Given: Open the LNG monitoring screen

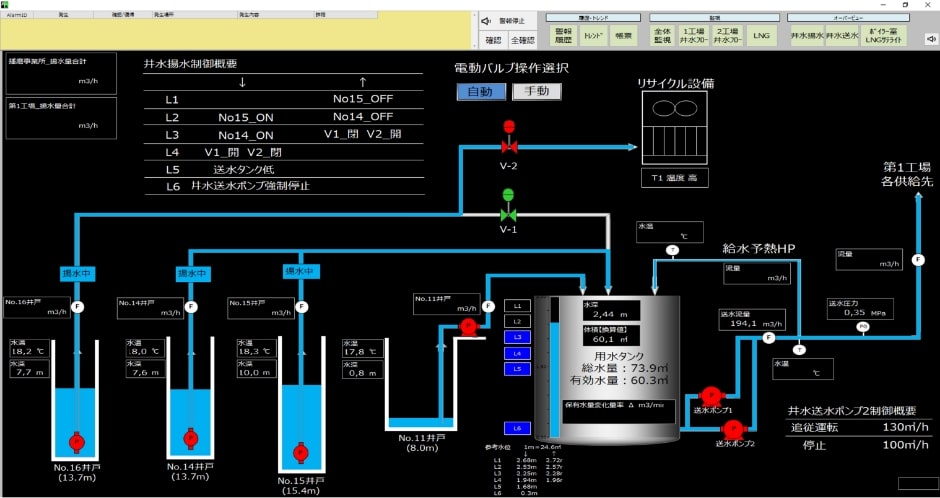Looking at the screenshot, I should [x=761, y=35].
